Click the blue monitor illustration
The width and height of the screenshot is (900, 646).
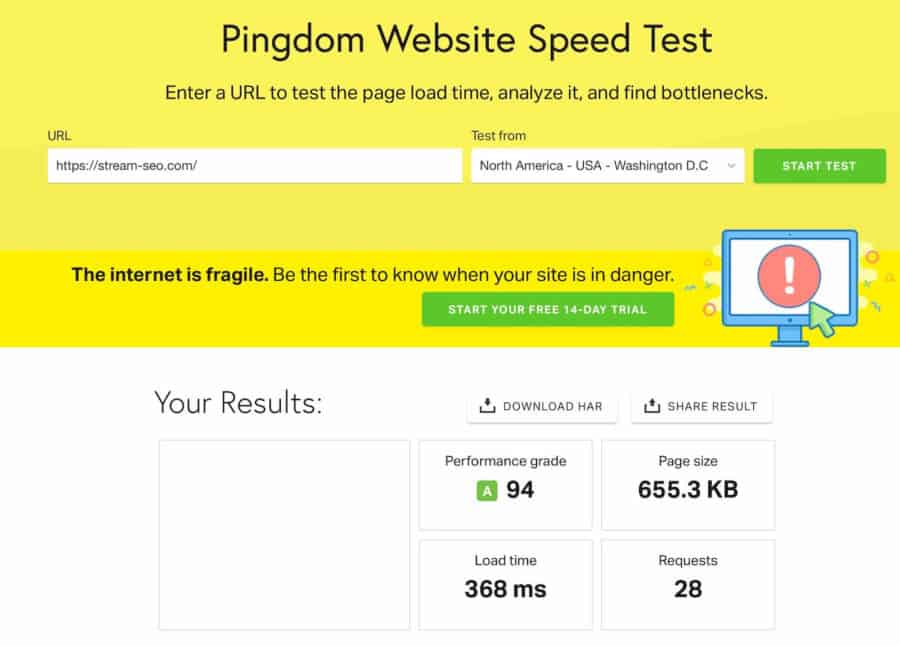(x=790, y=288)
